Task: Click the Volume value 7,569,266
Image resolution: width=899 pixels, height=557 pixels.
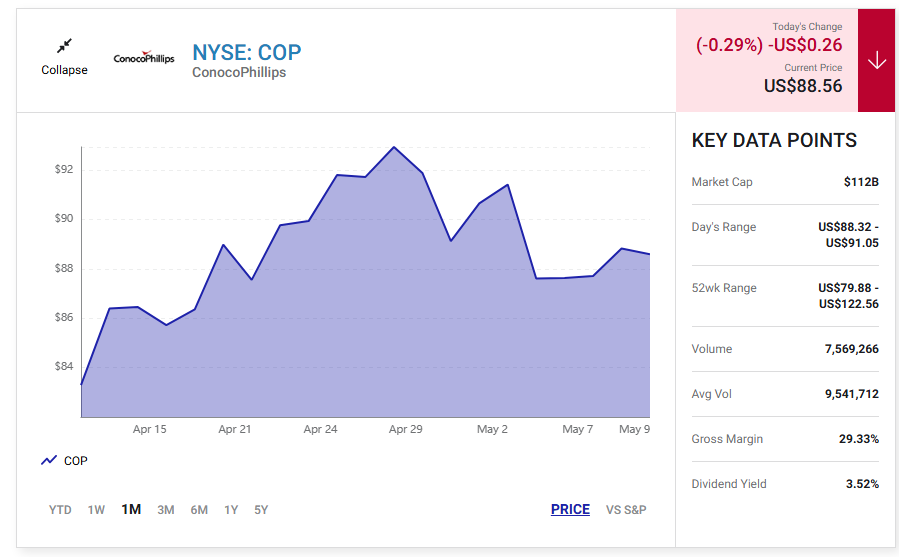Action: (851, 349)
